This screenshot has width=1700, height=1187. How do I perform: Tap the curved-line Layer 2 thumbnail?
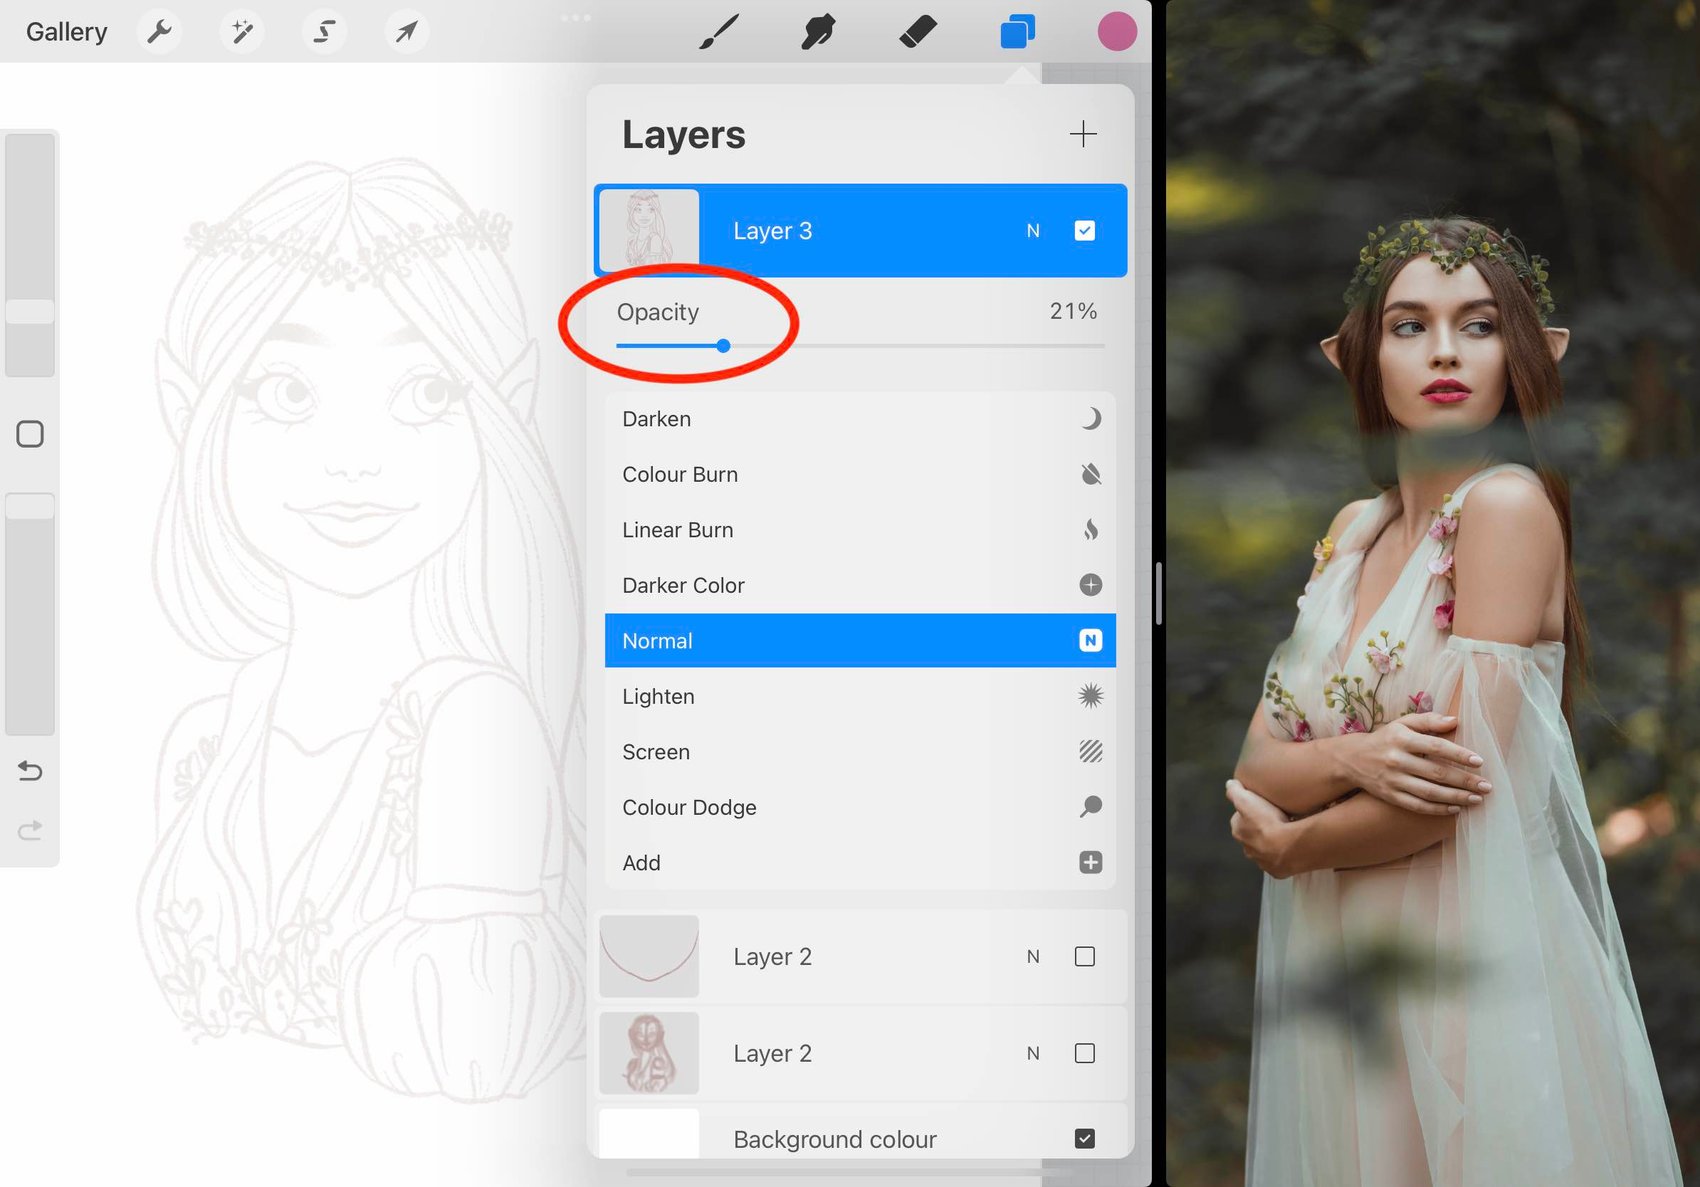point(649,956)
